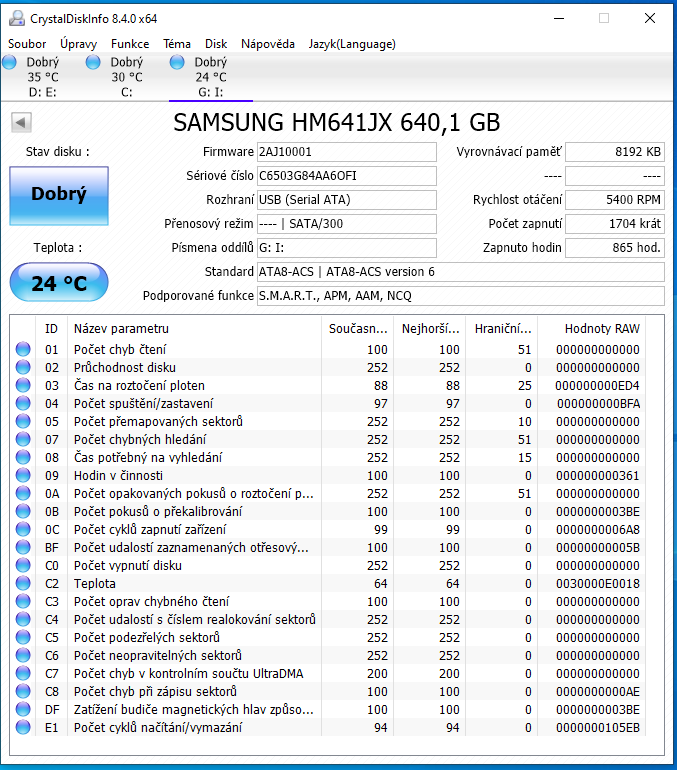This screenshot has width=677, height=770.
Task: Click status orb of attribute 04 row
Action: tap(23, 403)
